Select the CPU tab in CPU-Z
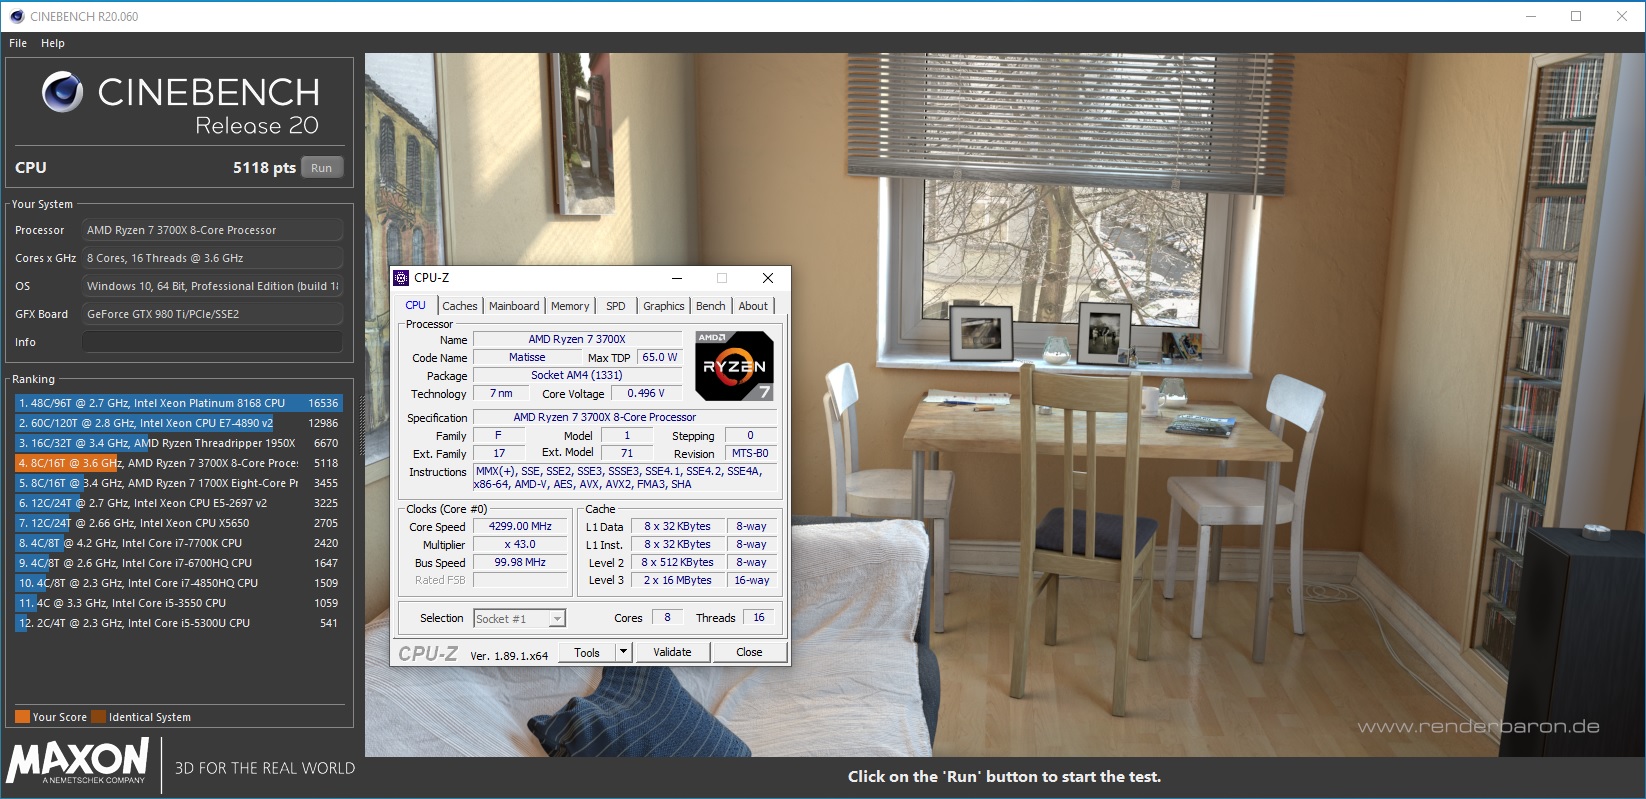The width and height of the screenshot is (1646, 799). click(415, 306)
